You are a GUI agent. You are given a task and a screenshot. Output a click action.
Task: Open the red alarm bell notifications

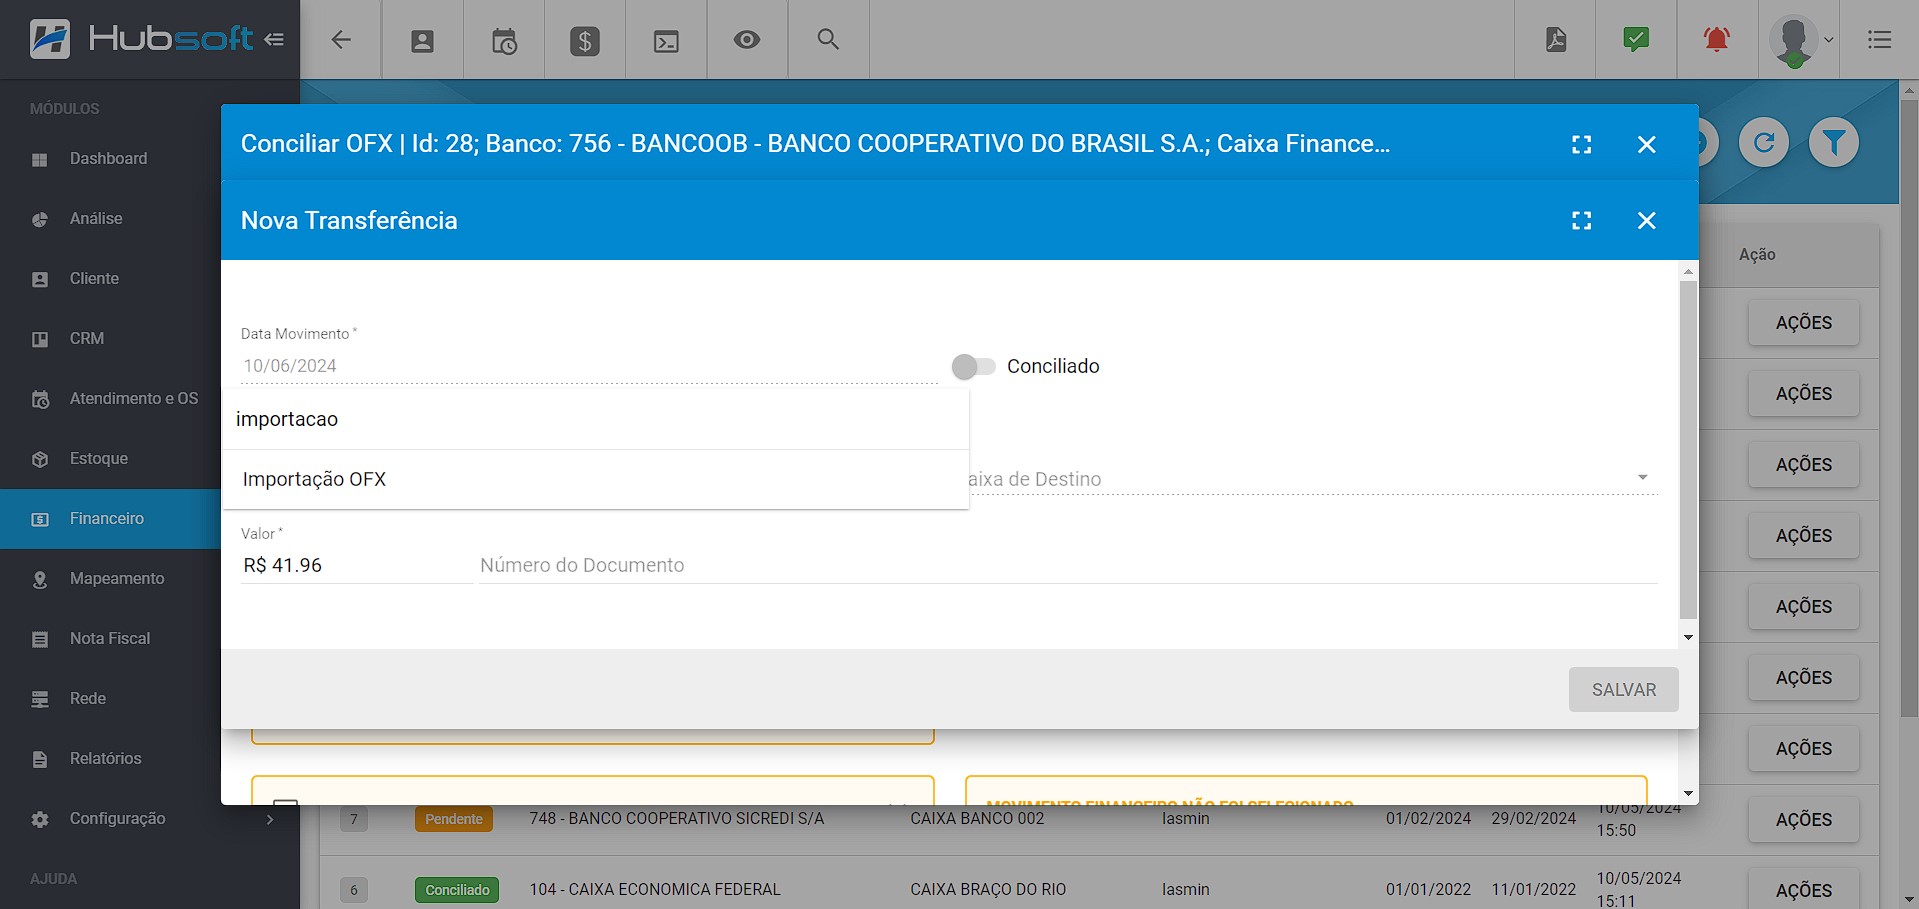click(1716, 40)
